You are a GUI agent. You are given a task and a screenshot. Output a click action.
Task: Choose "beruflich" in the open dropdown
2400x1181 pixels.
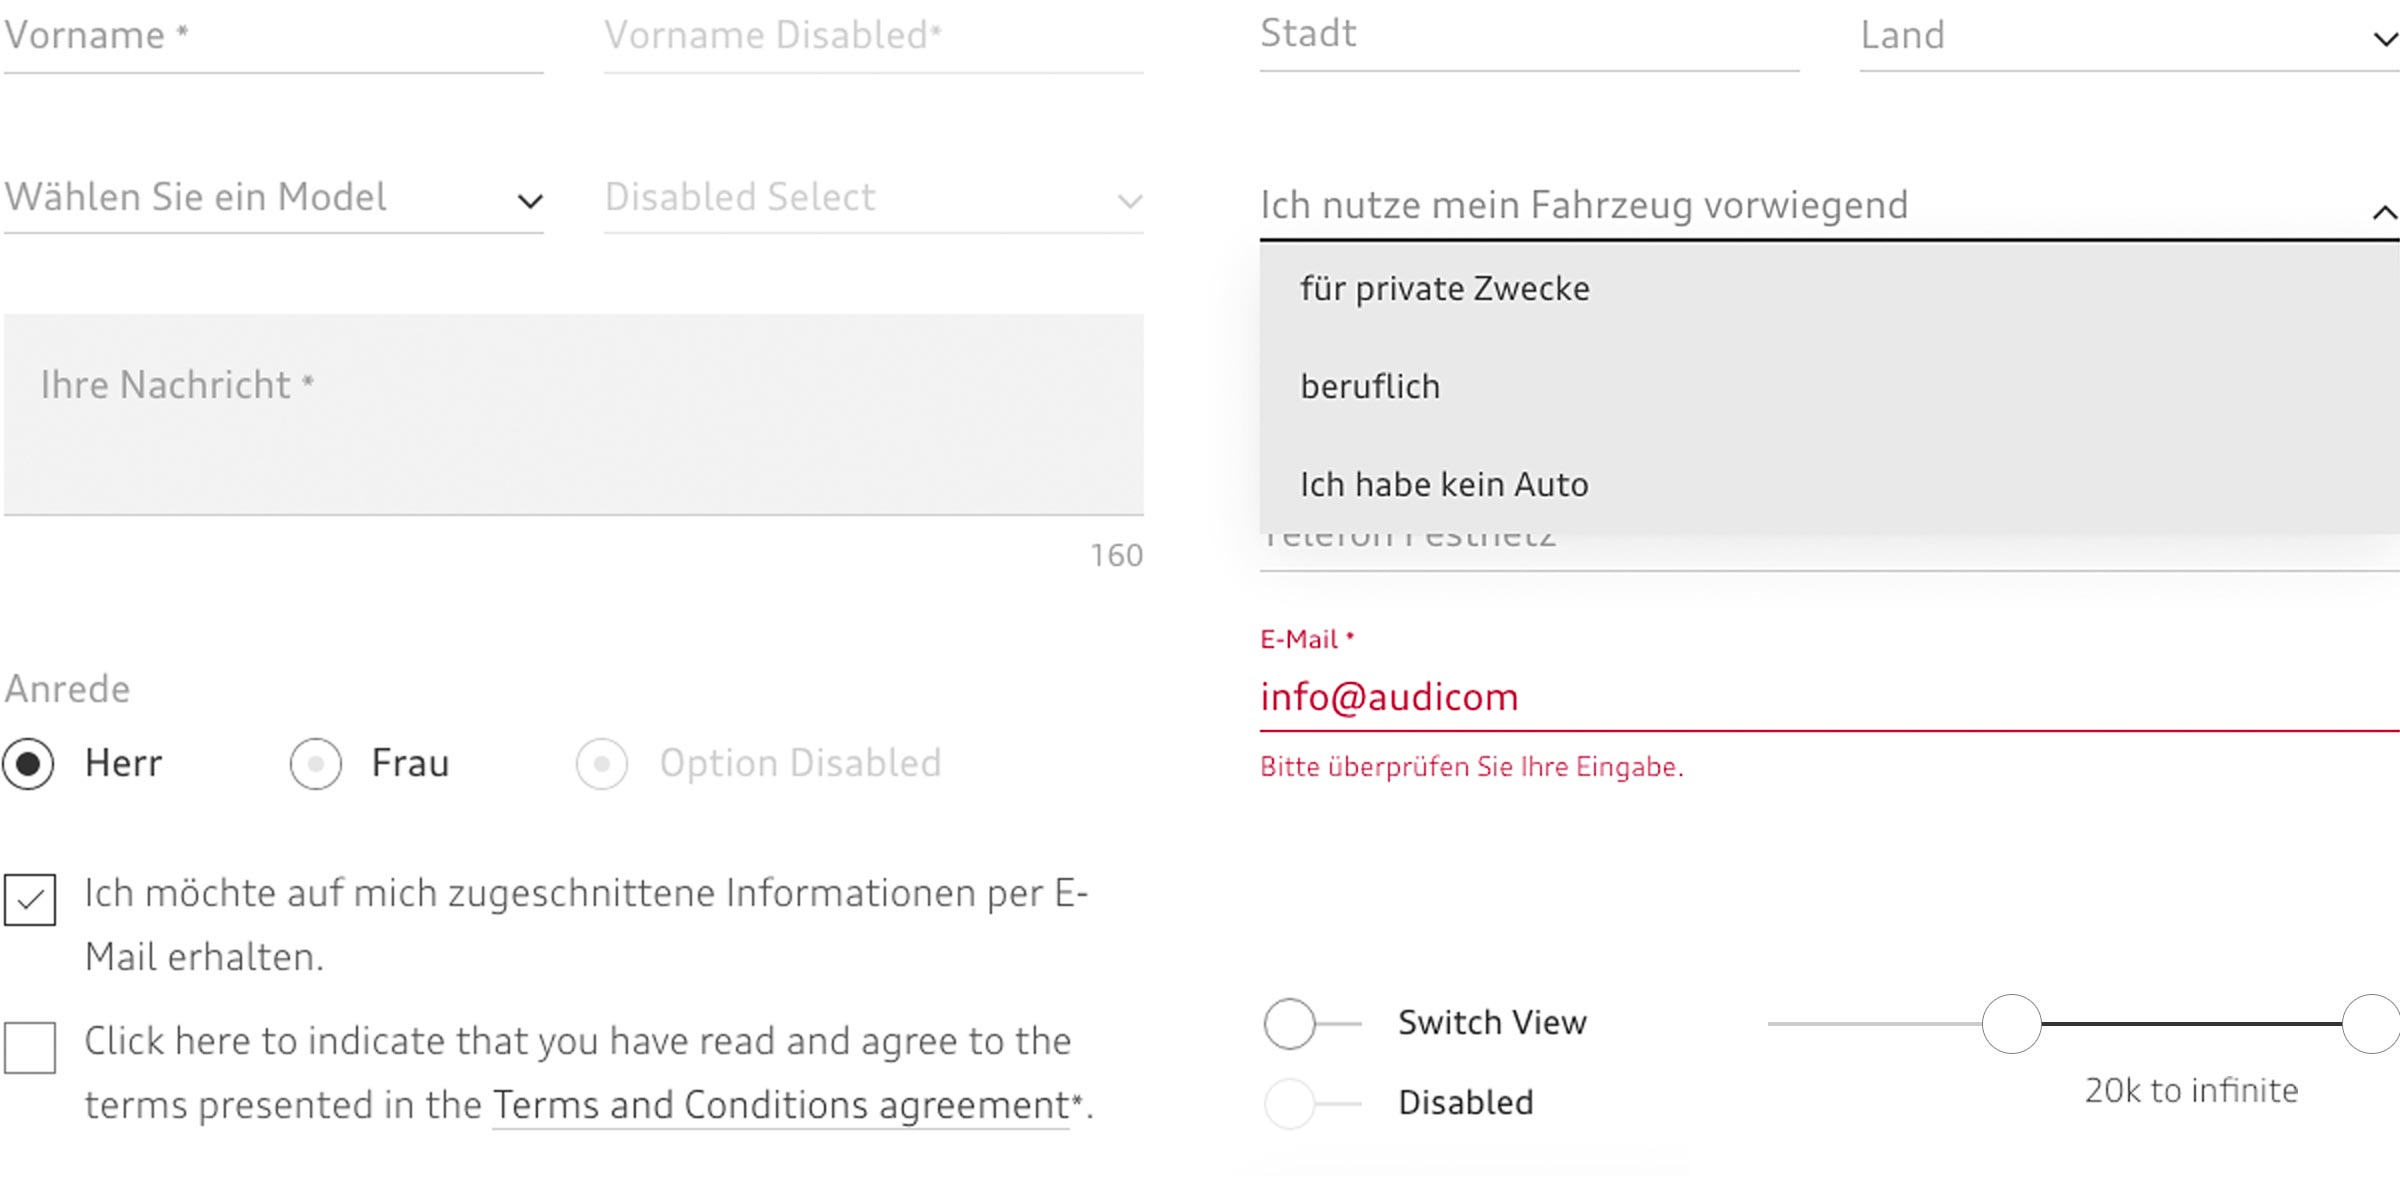tap(1370, 386)
